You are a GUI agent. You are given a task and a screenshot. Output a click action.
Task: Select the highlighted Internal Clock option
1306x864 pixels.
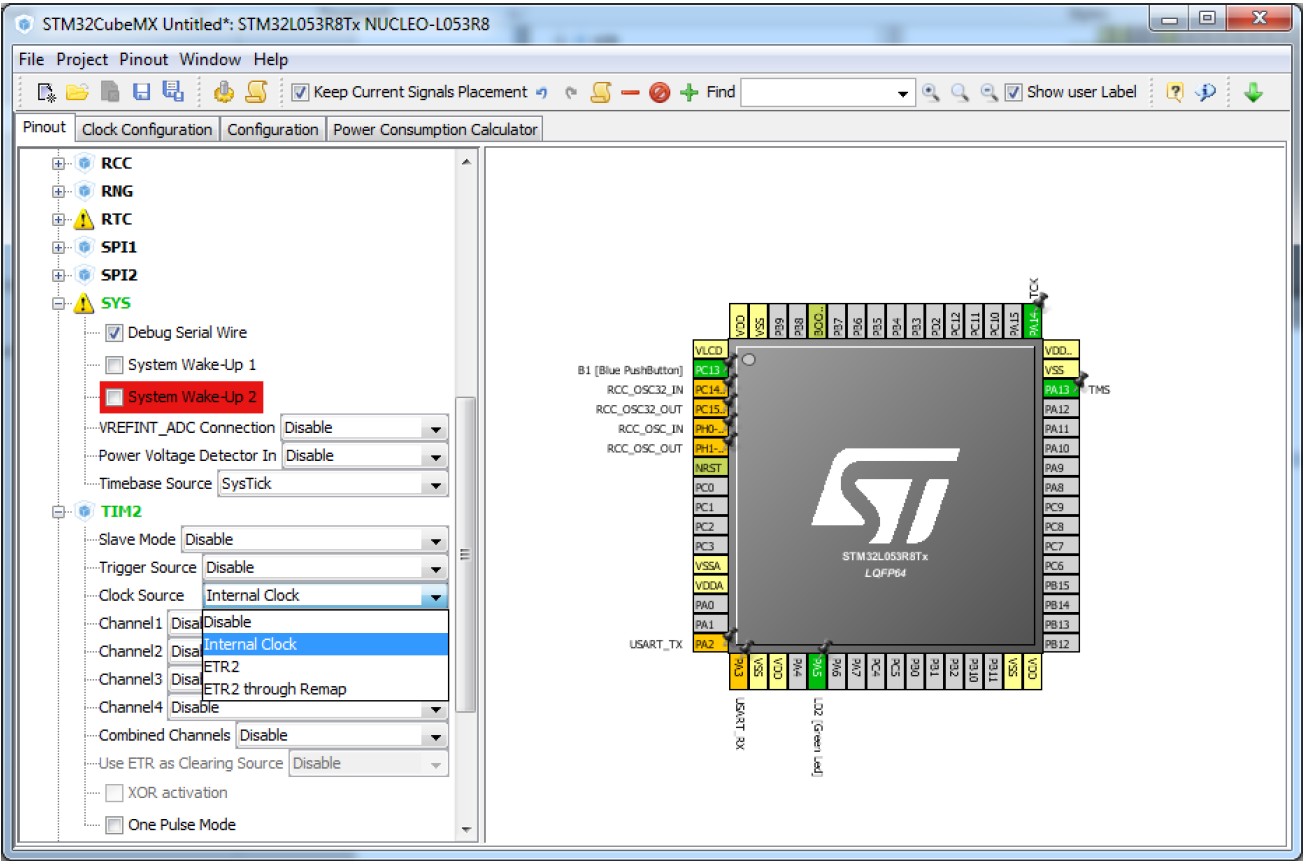325,645
